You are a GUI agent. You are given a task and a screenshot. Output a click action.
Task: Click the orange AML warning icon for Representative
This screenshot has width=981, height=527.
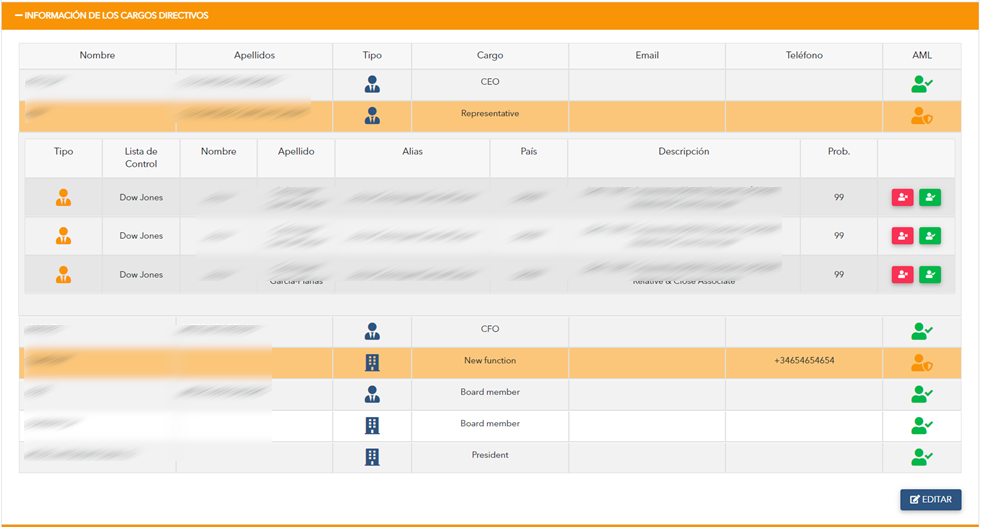[922, 116]
